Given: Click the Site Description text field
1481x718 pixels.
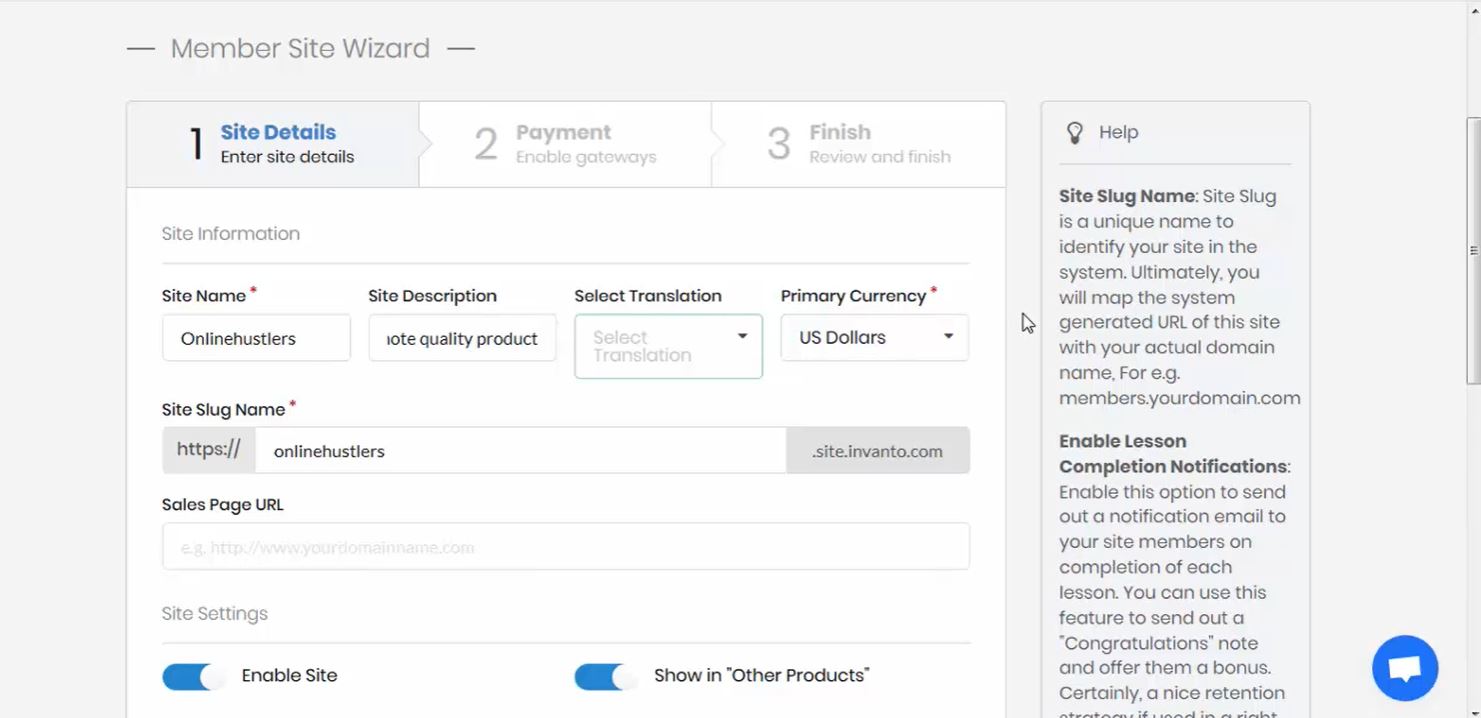Looking at the screenshot, I should click(462, 338).
